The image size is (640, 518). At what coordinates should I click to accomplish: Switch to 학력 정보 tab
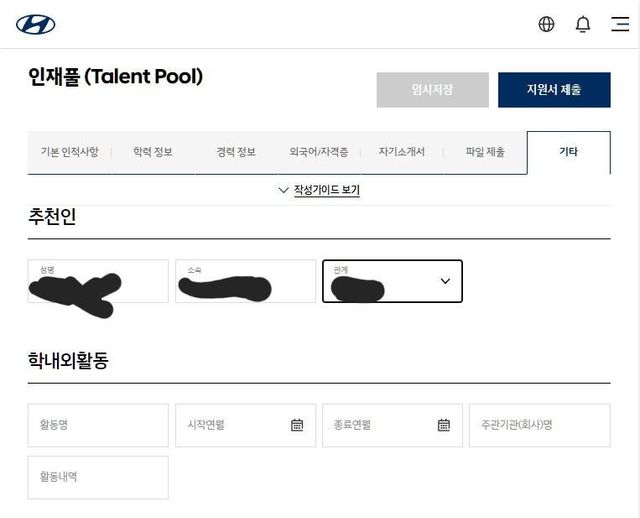pos(153,152)
